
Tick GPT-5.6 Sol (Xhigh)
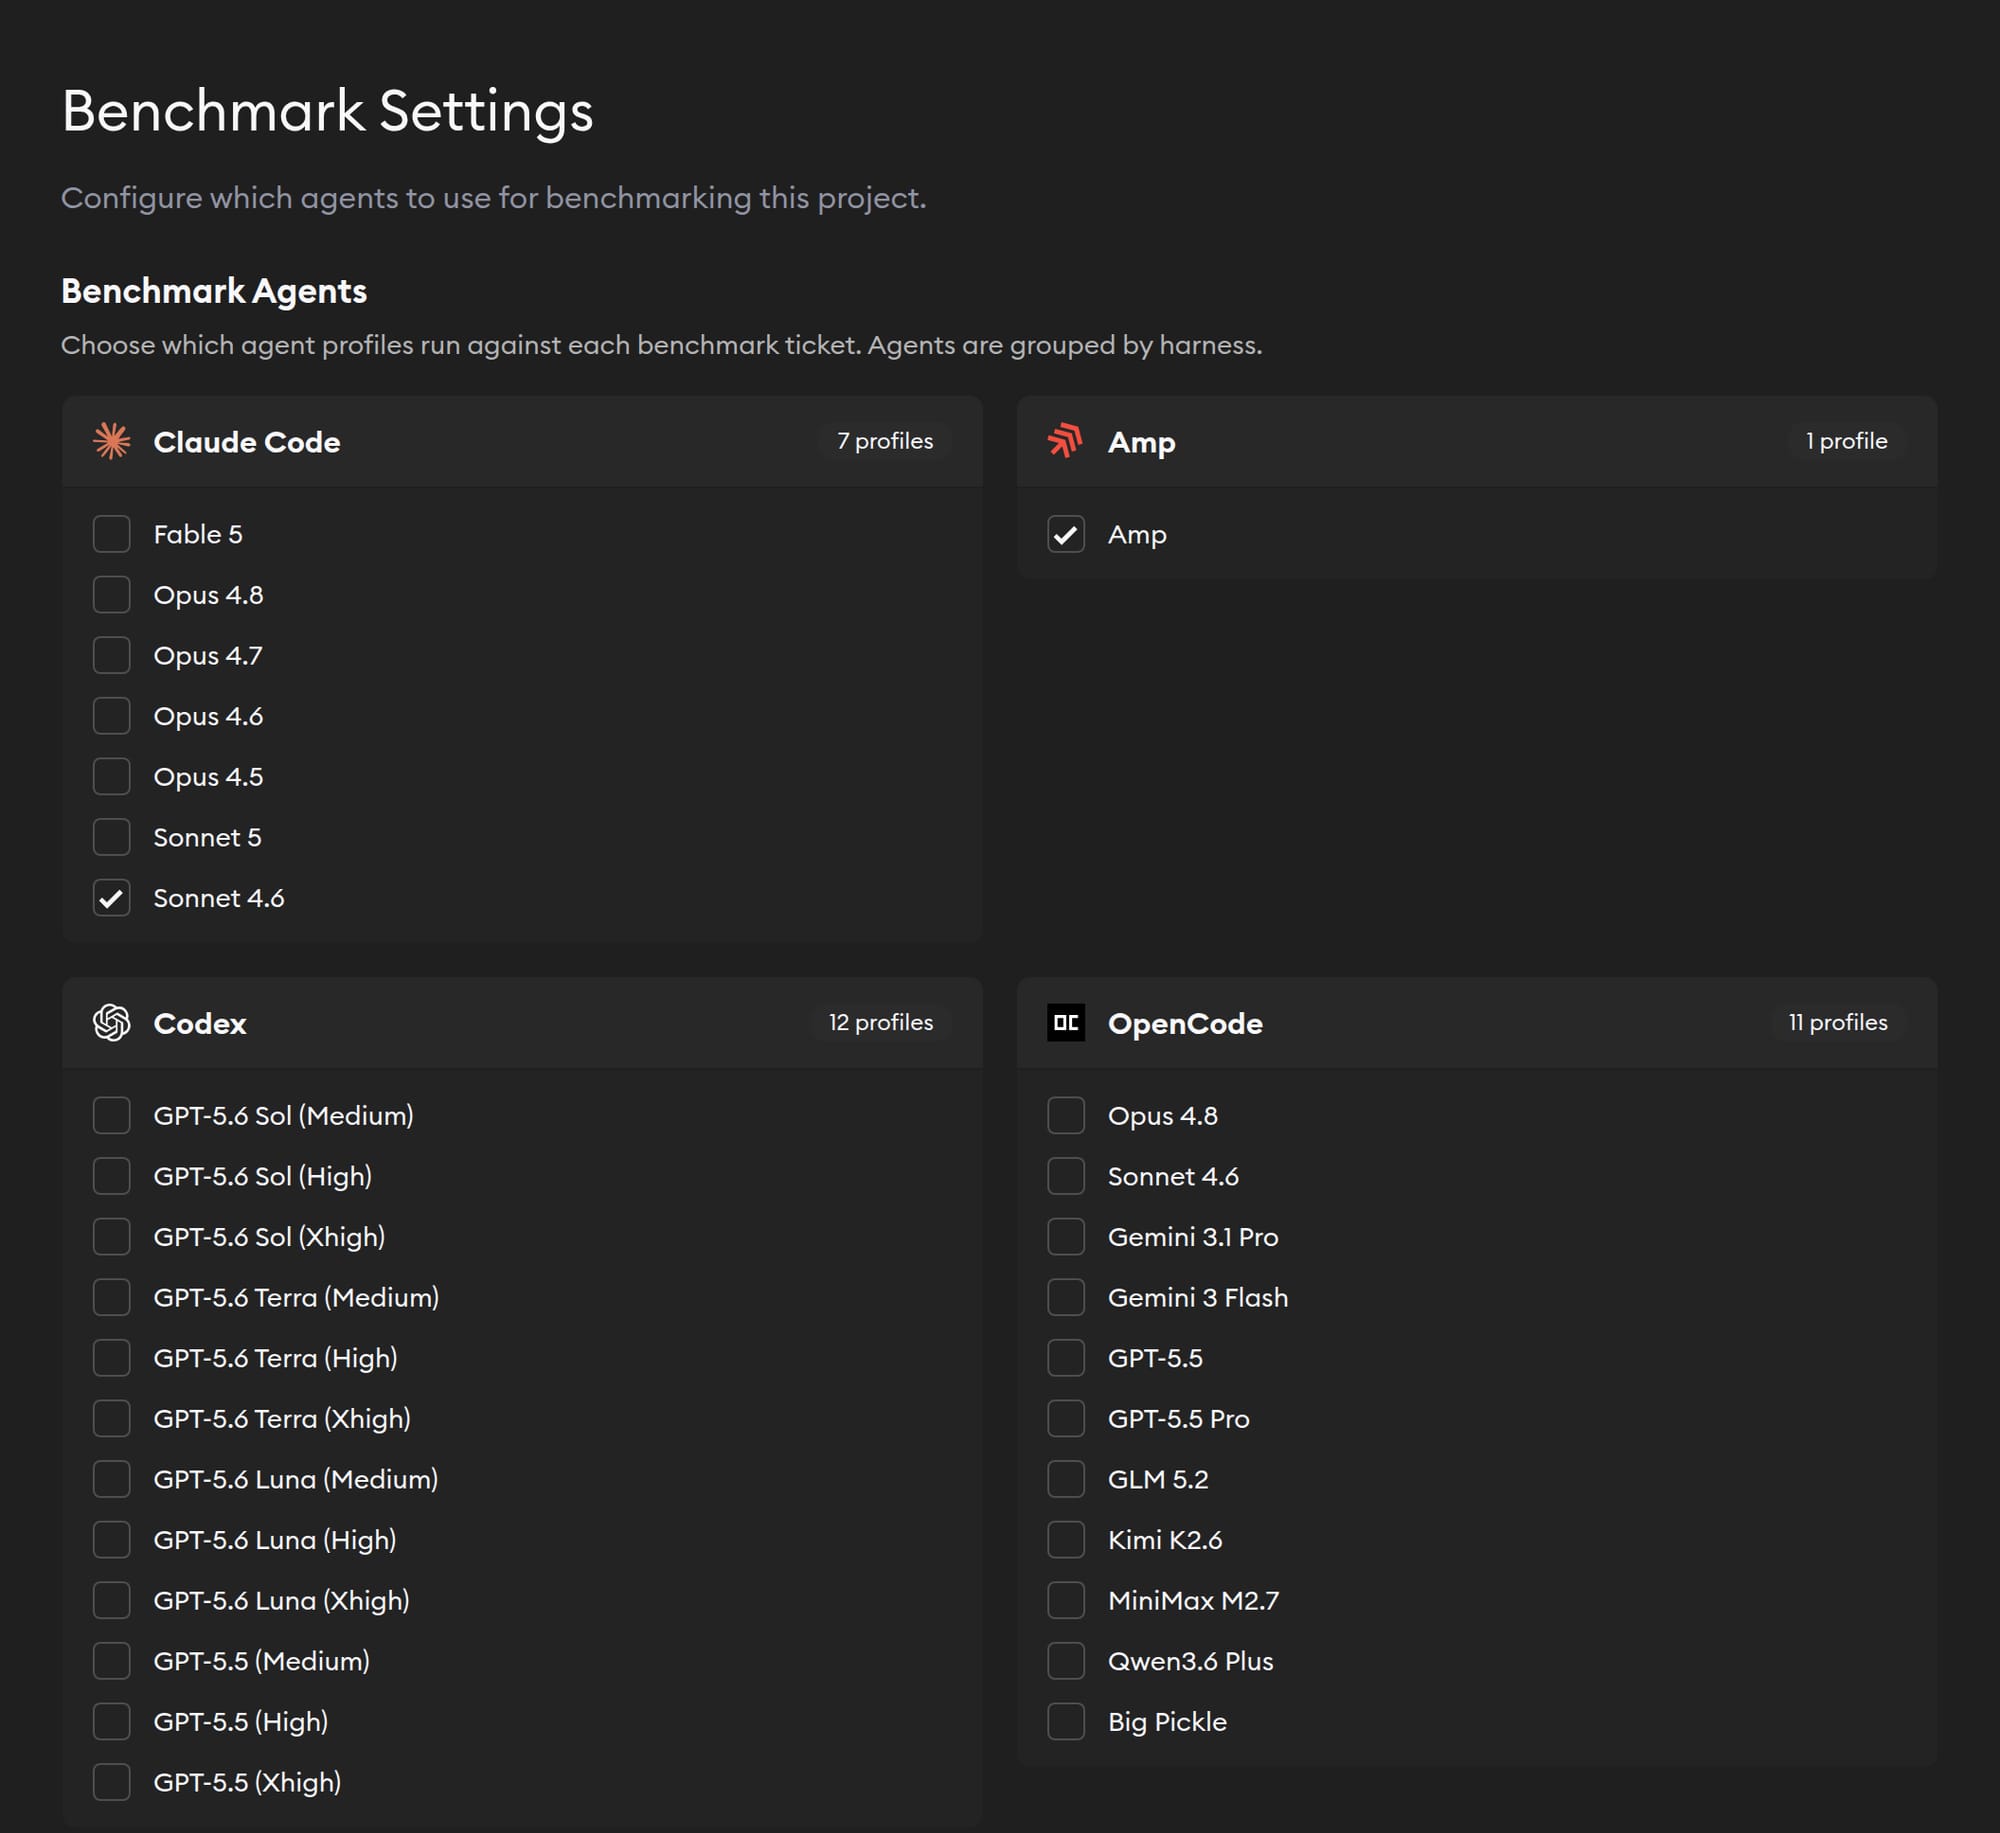coord(112,1237)
